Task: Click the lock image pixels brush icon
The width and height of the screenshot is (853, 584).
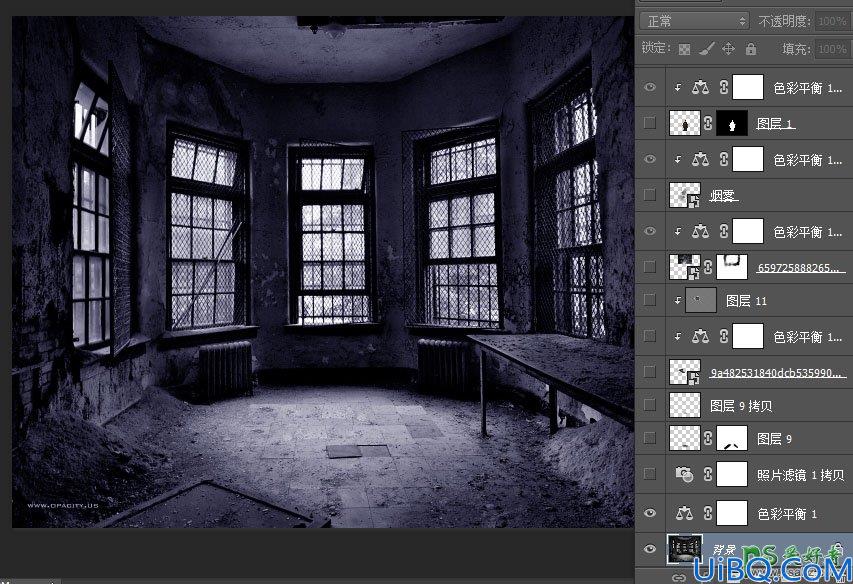Action: coord(706,49)
